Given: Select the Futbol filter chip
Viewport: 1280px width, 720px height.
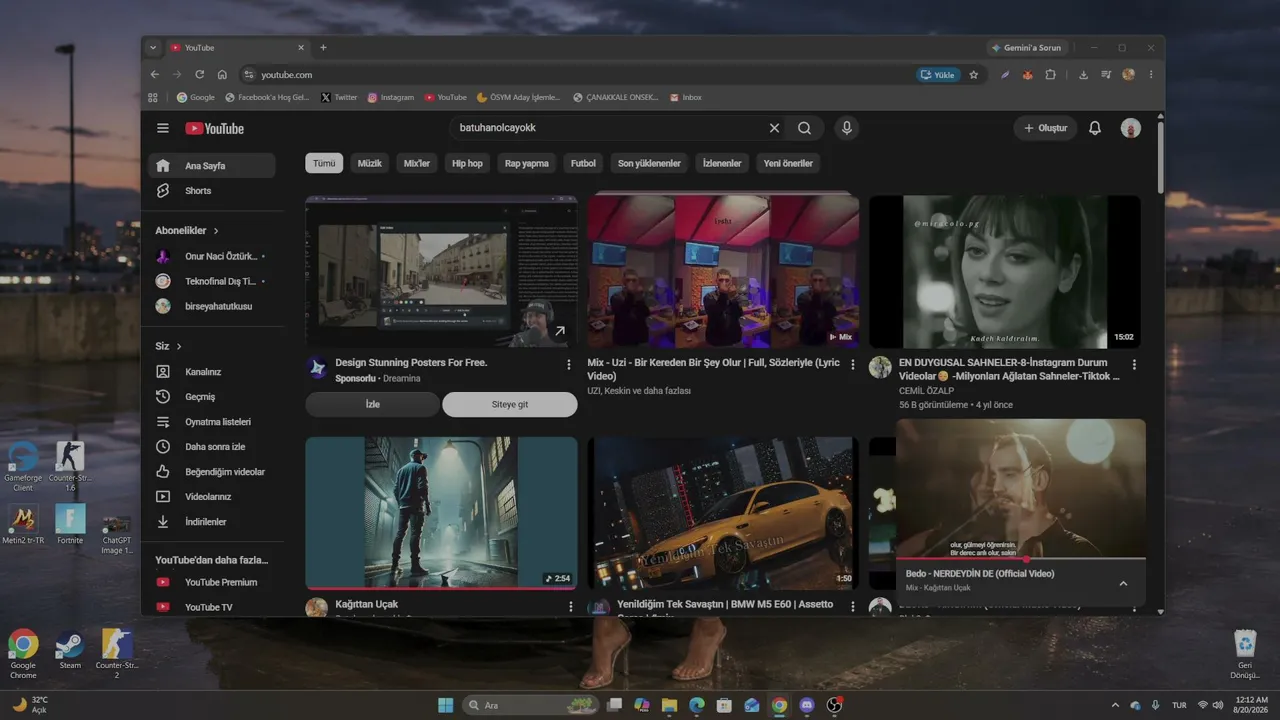Looking at the screenshot, I should point(583,163).
